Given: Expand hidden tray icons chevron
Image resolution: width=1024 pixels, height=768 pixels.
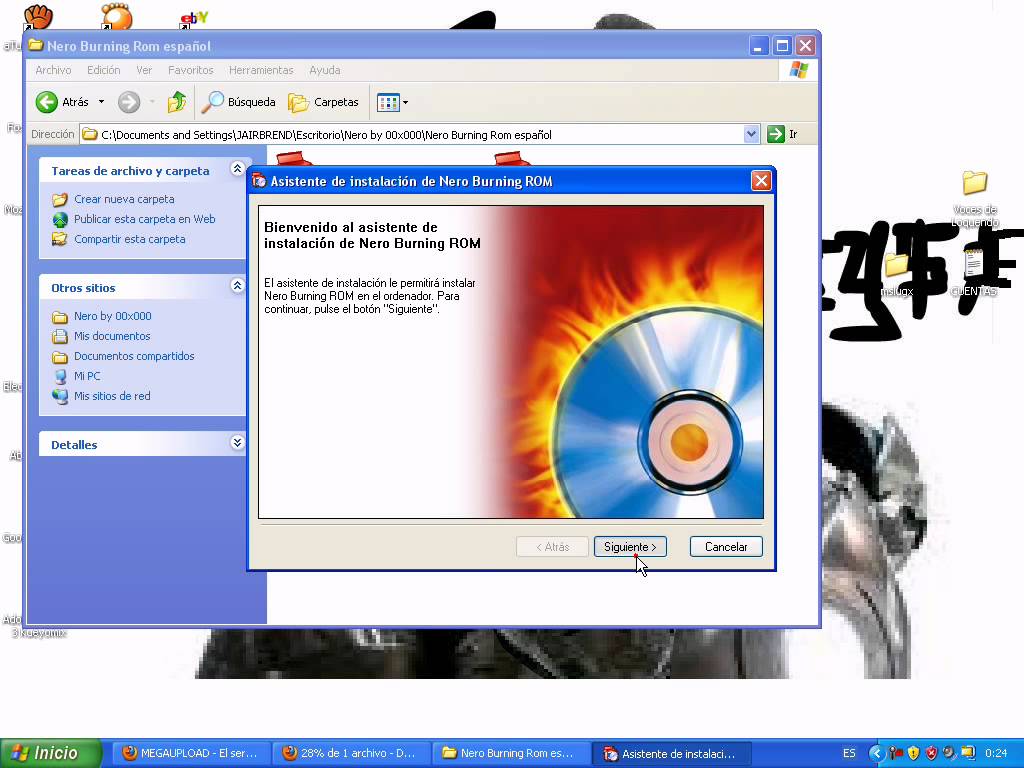Looking at the screenshot, I should coord(876,753).
